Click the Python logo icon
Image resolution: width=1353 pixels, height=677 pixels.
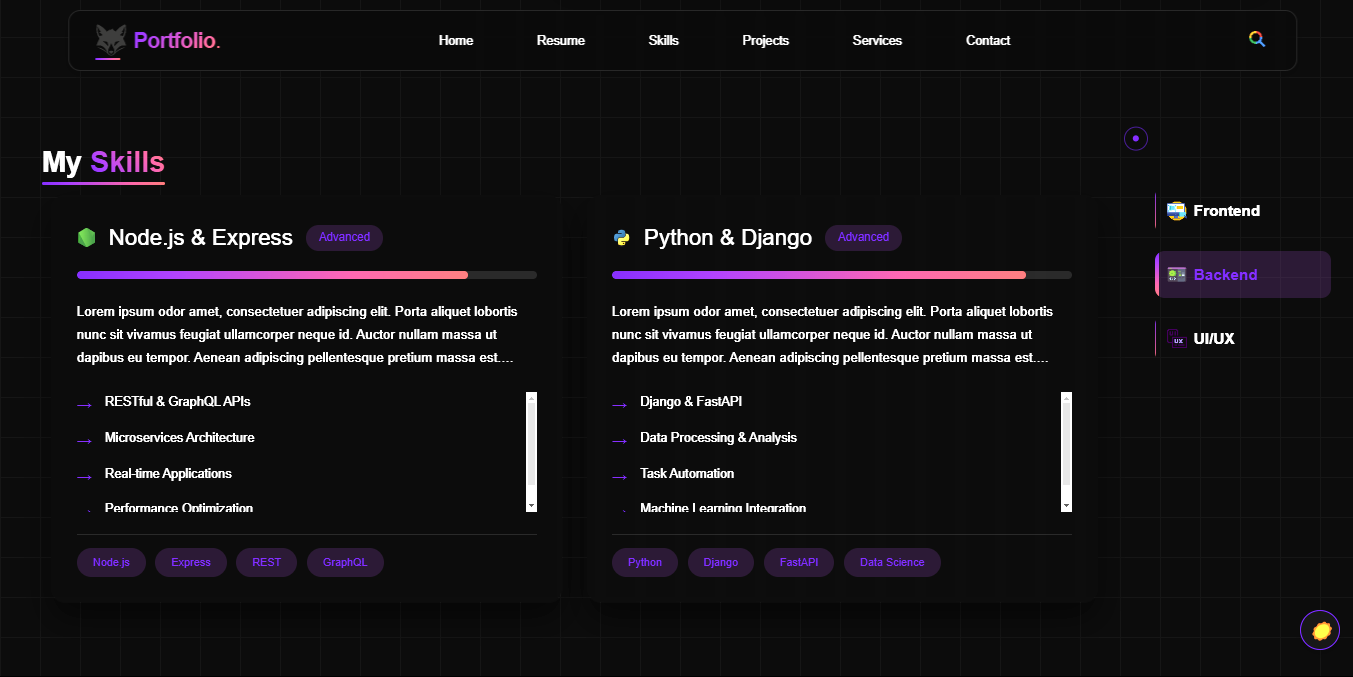(x=621, y=238)
